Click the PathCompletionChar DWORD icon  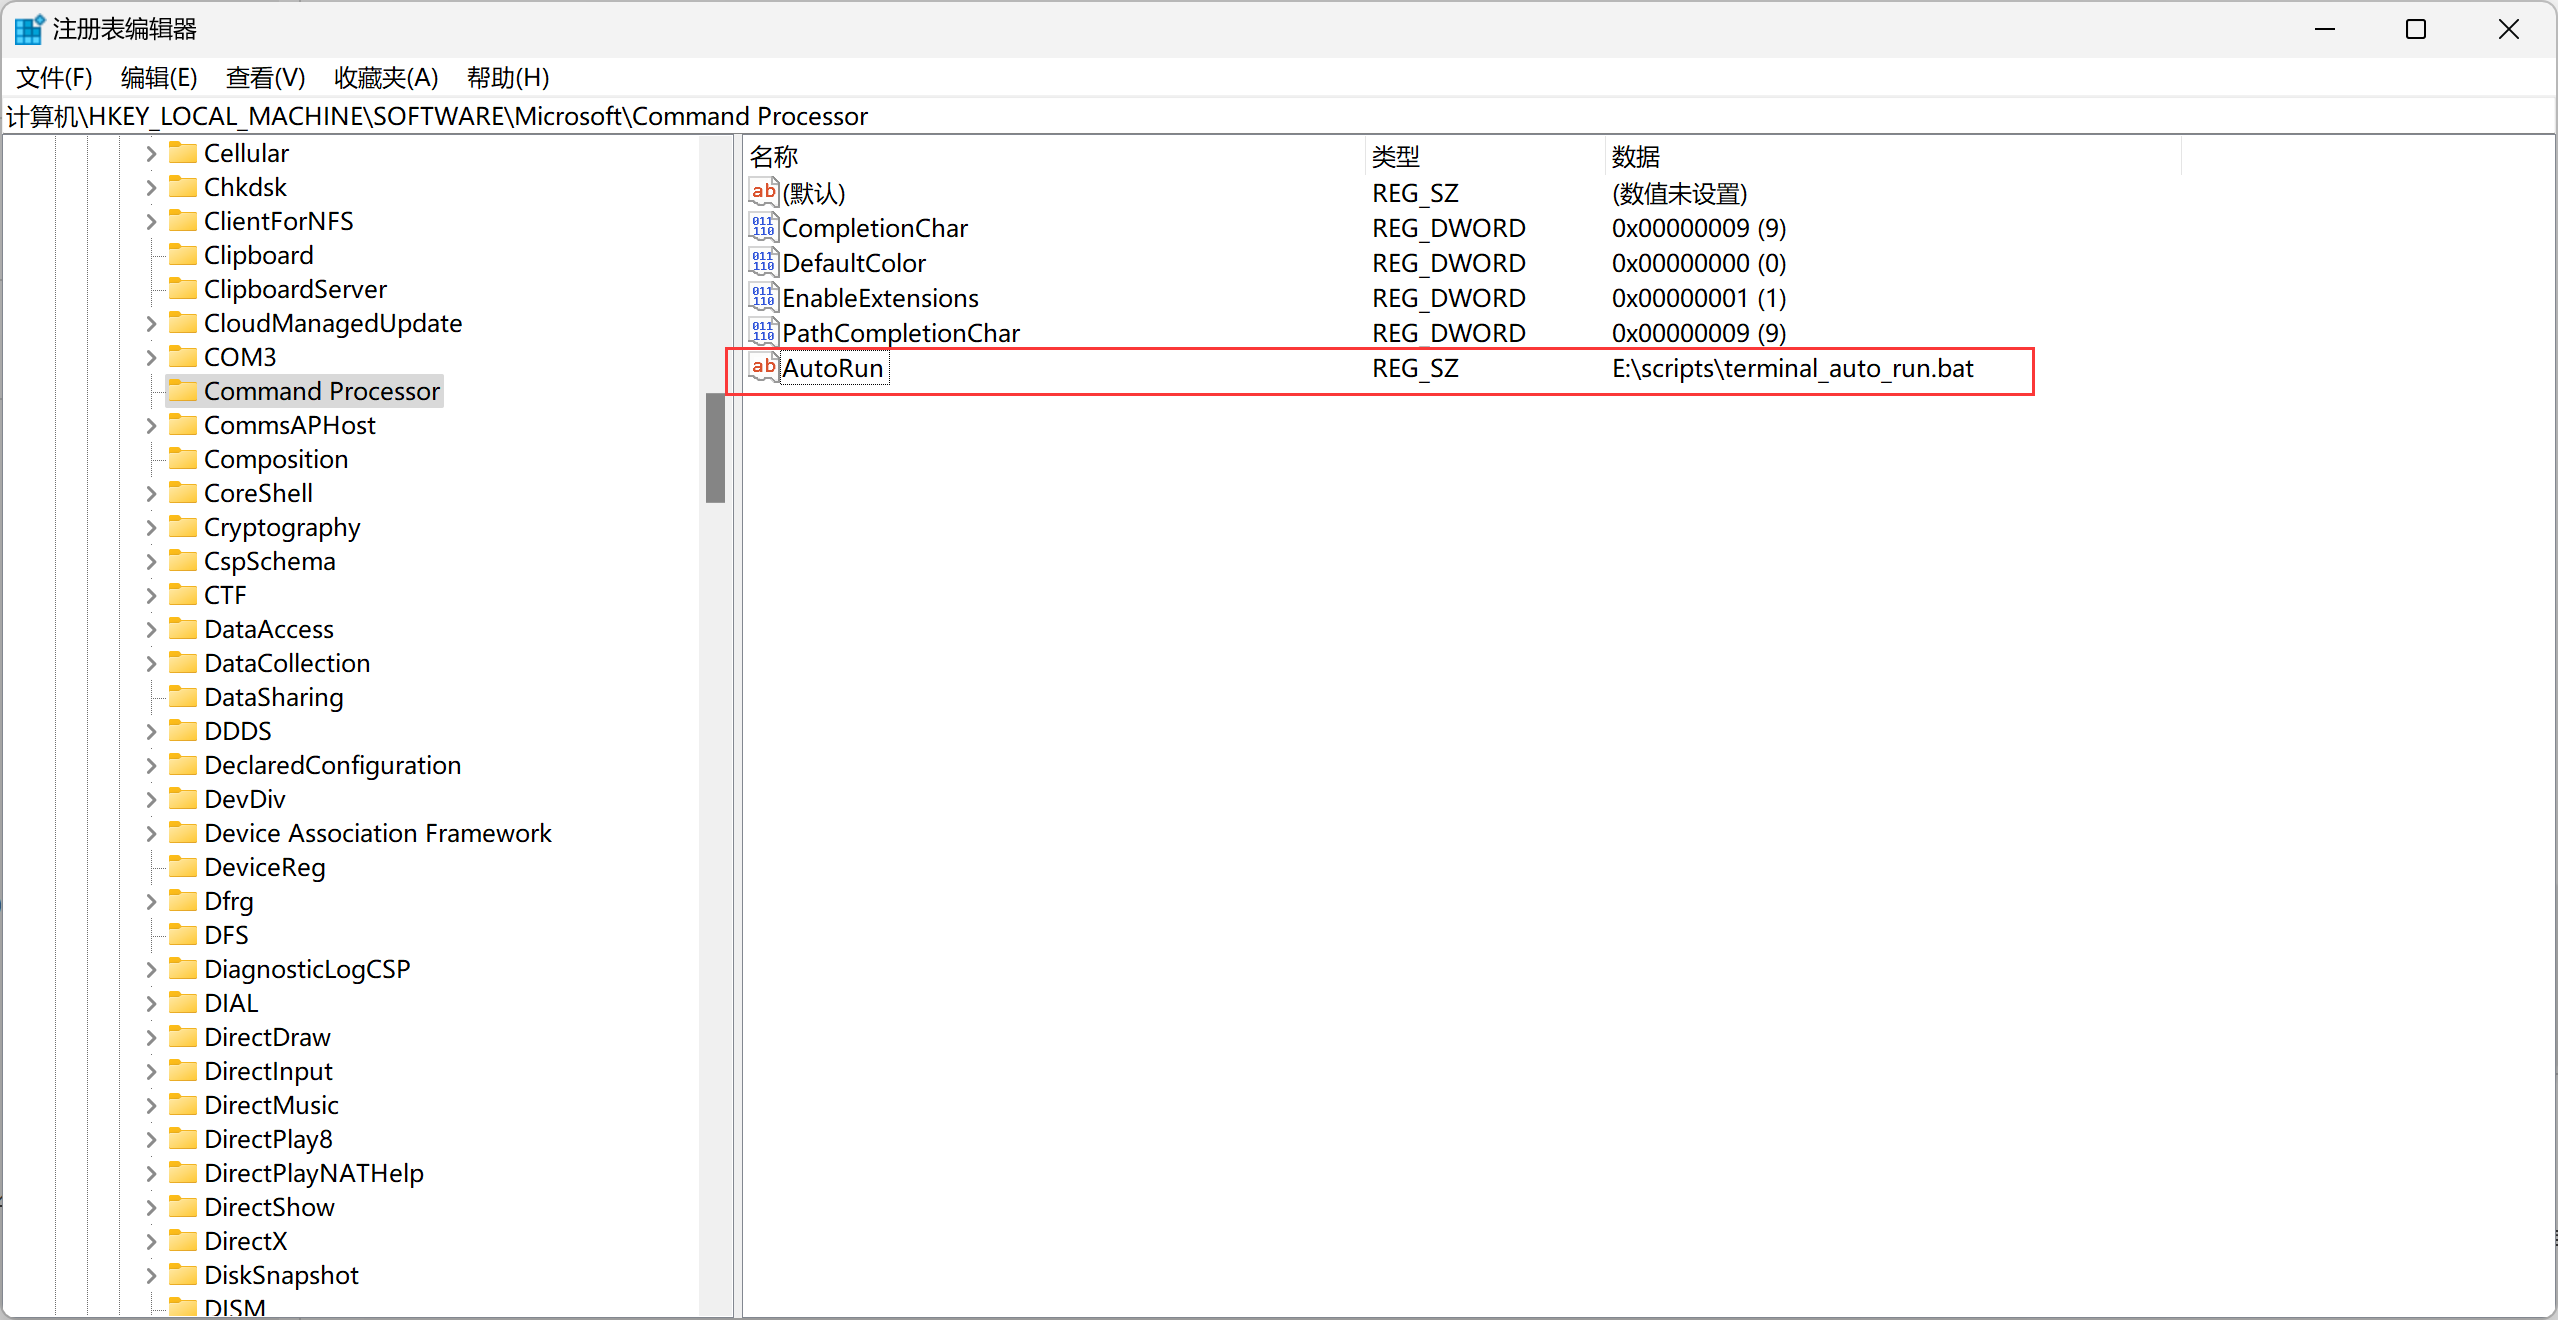[763, 333]
